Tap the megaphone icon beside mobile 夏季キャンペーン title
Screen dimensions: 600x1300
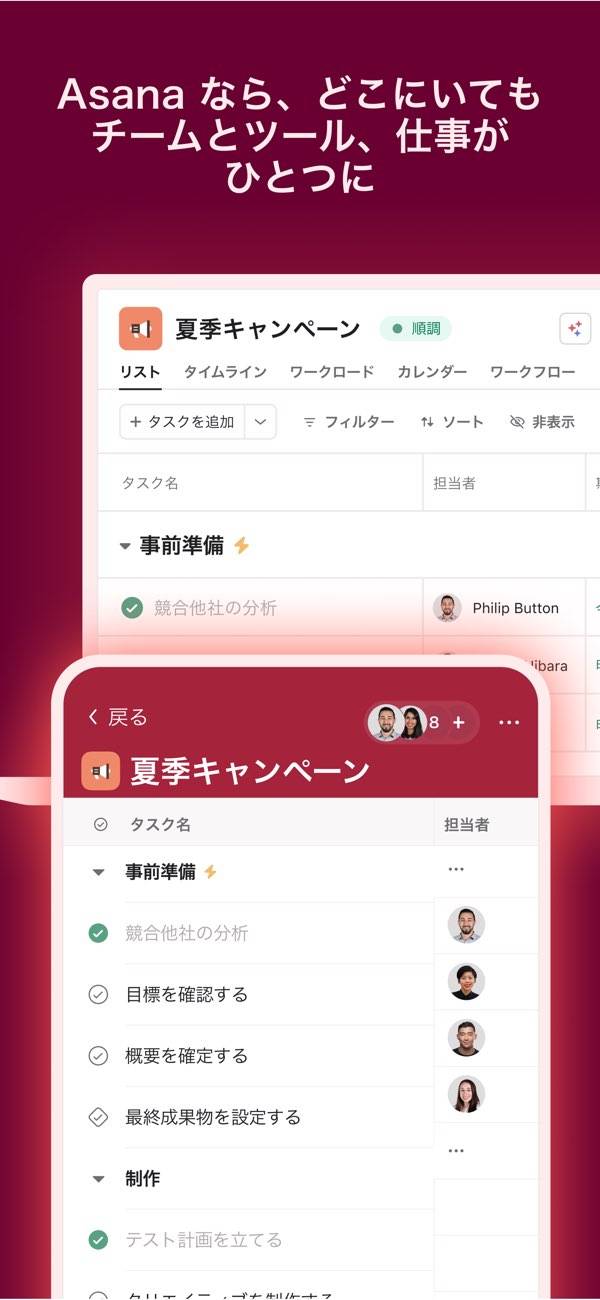point(100,771)
